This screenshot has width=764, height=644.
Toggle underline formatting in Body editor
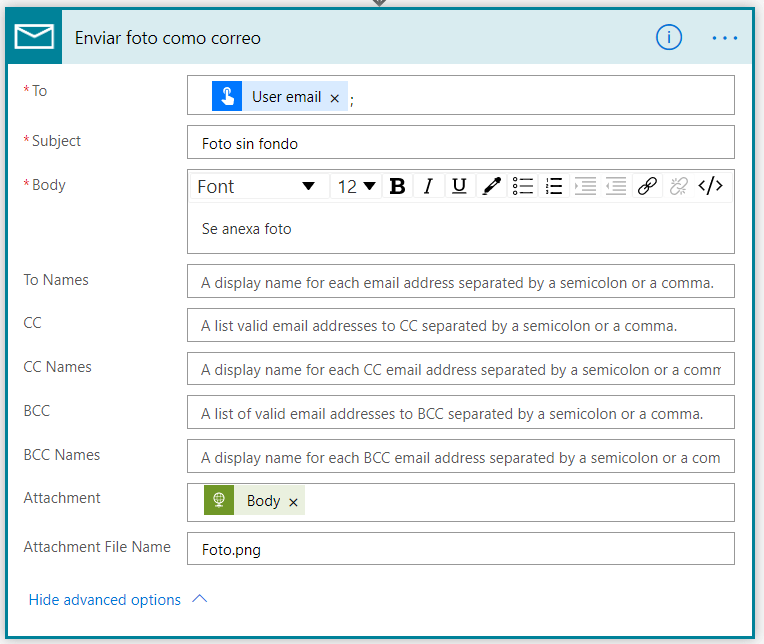click(x=459, y=186)
